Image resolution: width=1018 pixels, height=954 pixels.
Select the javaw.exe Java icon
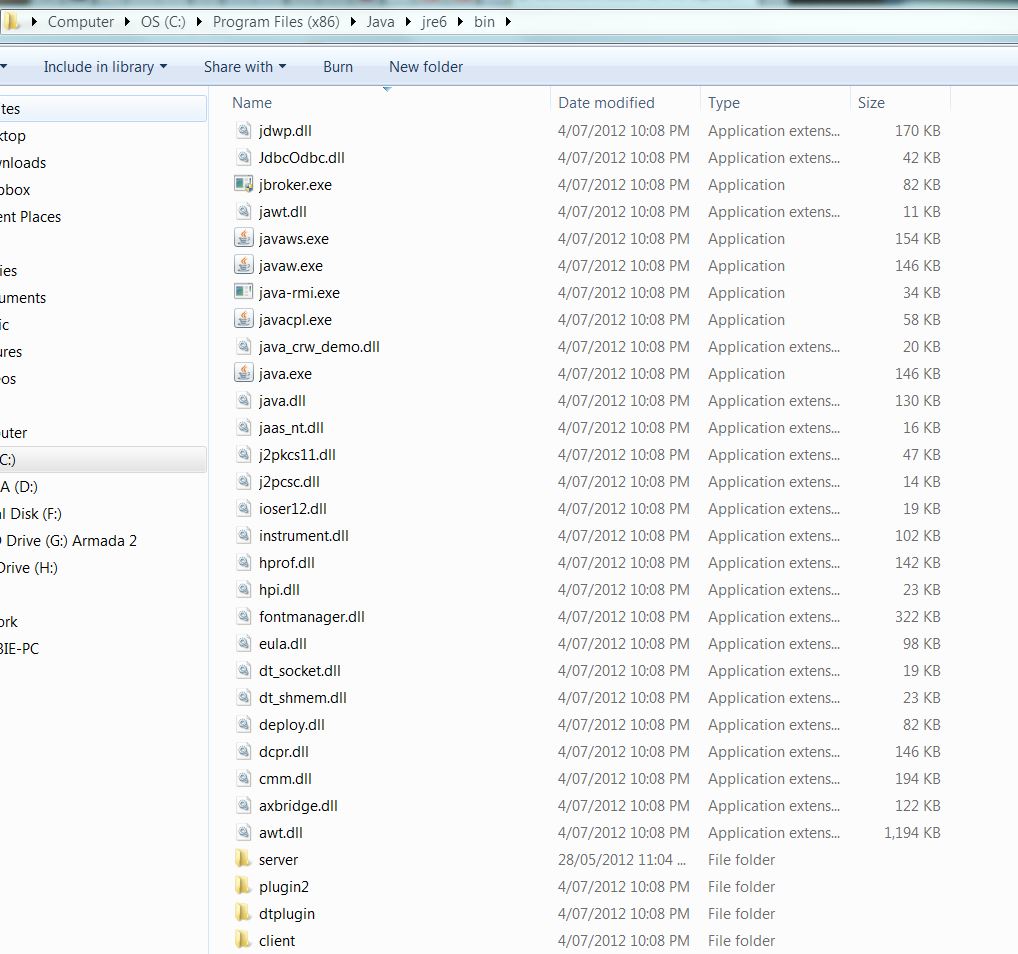coord(243,266)
